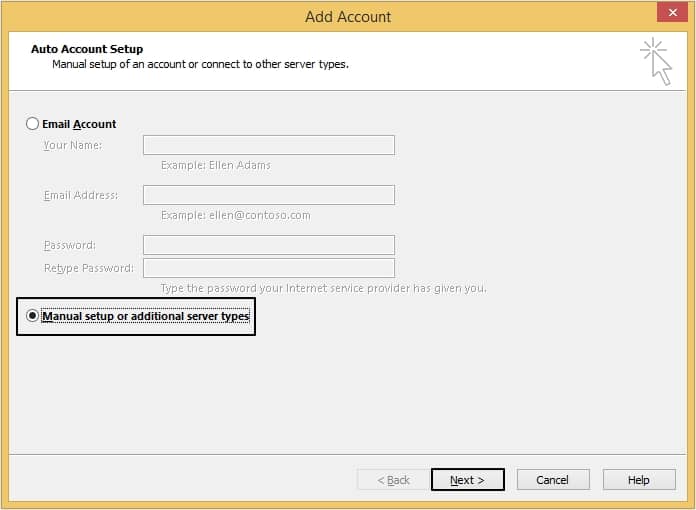Viewport: 696px width, 510px height.
Task: Click 'Example: ellen@contoso.com' hint text
Action: coord(236,215)
